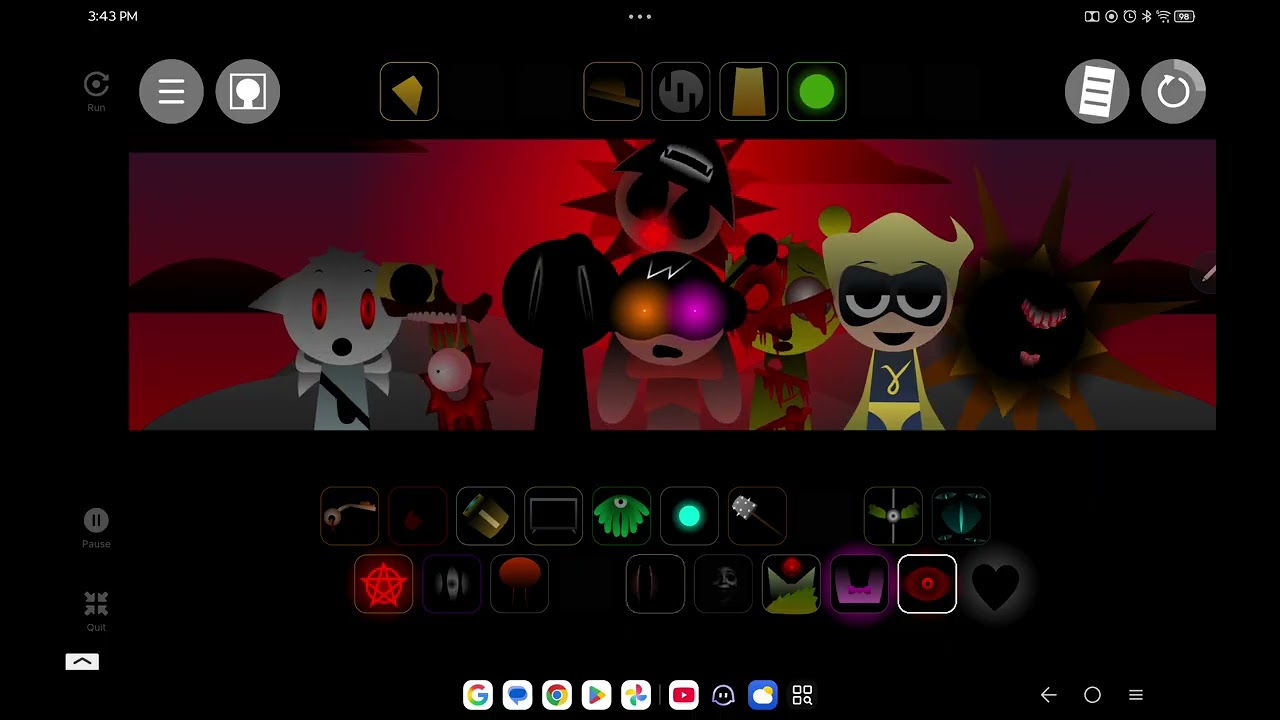Select the glowing purple bow icon
Screen dimensions: 1280x720
[859, 584]
